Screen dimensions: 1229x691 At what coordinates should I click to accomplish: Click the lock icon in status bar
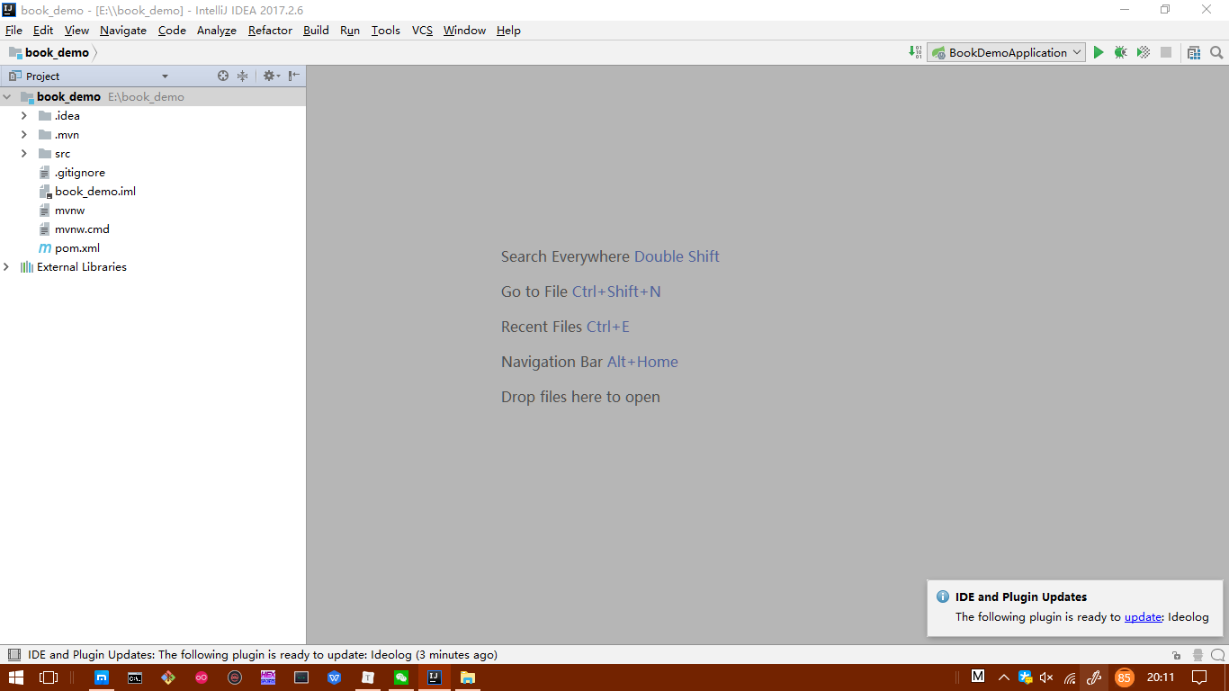(x=1176, y=655)
